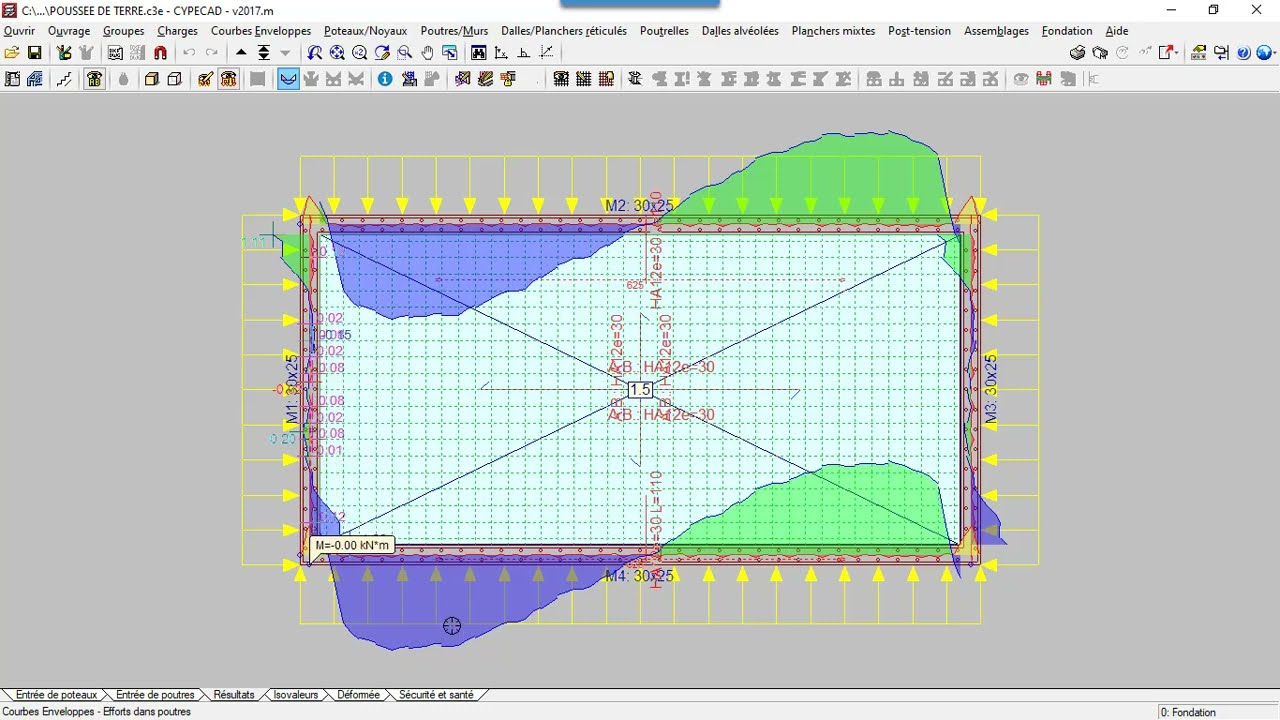Open the Charges menu
This screenshot has height=720, width=1280.
point(177,31)
